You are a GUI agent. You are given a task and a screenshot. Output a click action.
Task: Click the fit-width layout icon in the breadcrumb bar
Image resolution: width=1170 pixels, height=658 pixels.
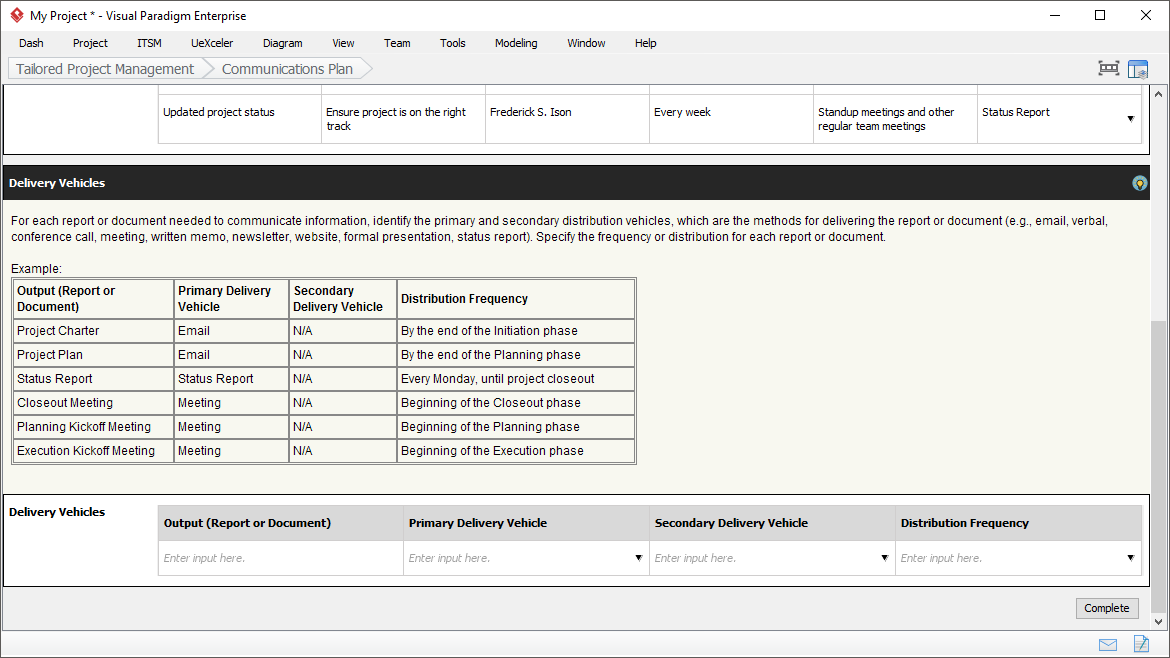[1109, 69]
